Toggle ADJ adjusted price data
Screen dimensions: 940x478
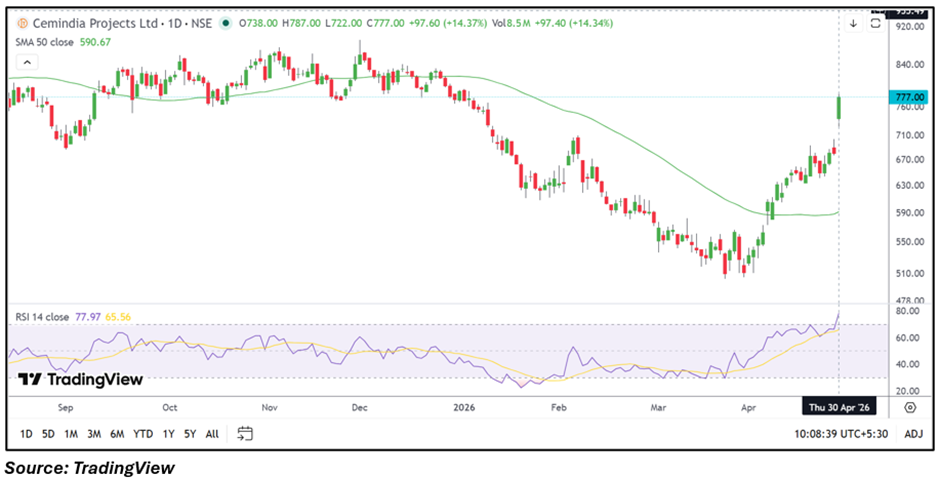pos(913,434)
